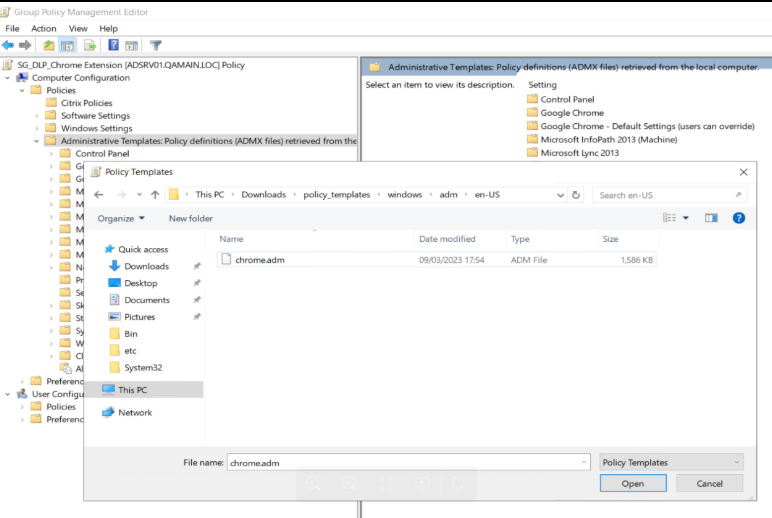This screenshot has width=772, height=518.
Task: Open the view options dropdown arrow
Action: click(685, 218)
